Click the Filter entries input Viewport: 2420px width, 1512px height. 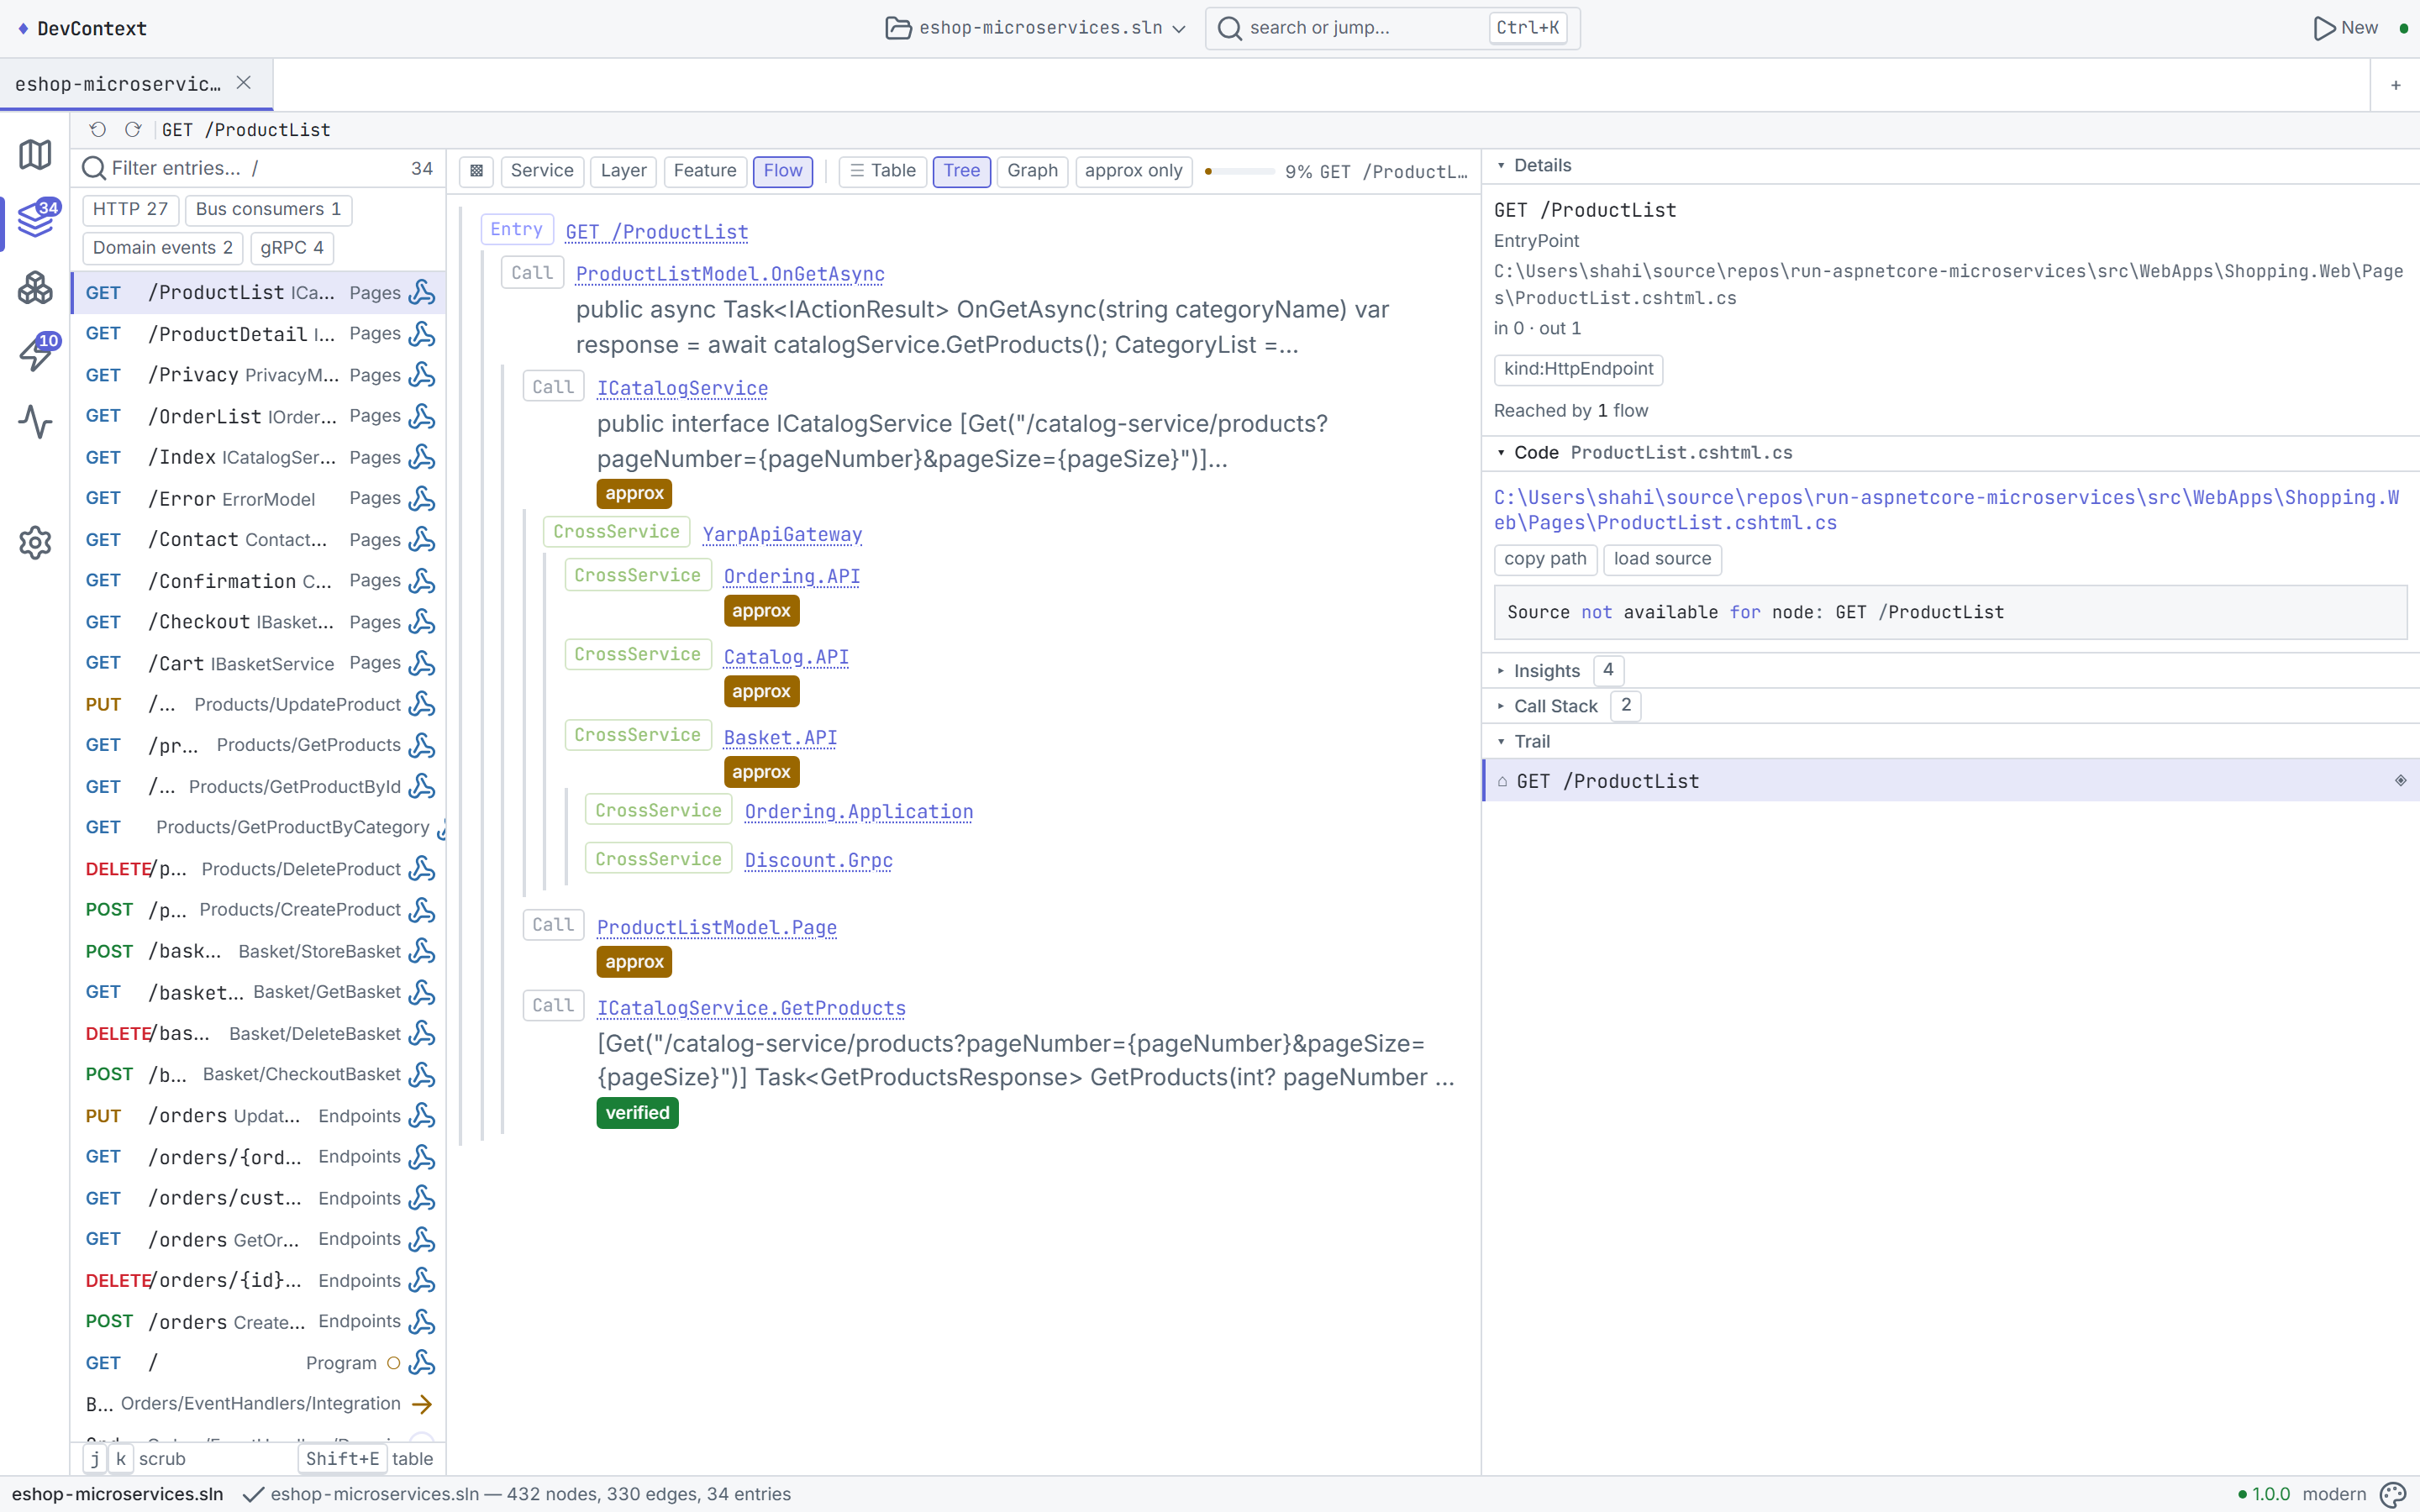[x=258, y=169]
